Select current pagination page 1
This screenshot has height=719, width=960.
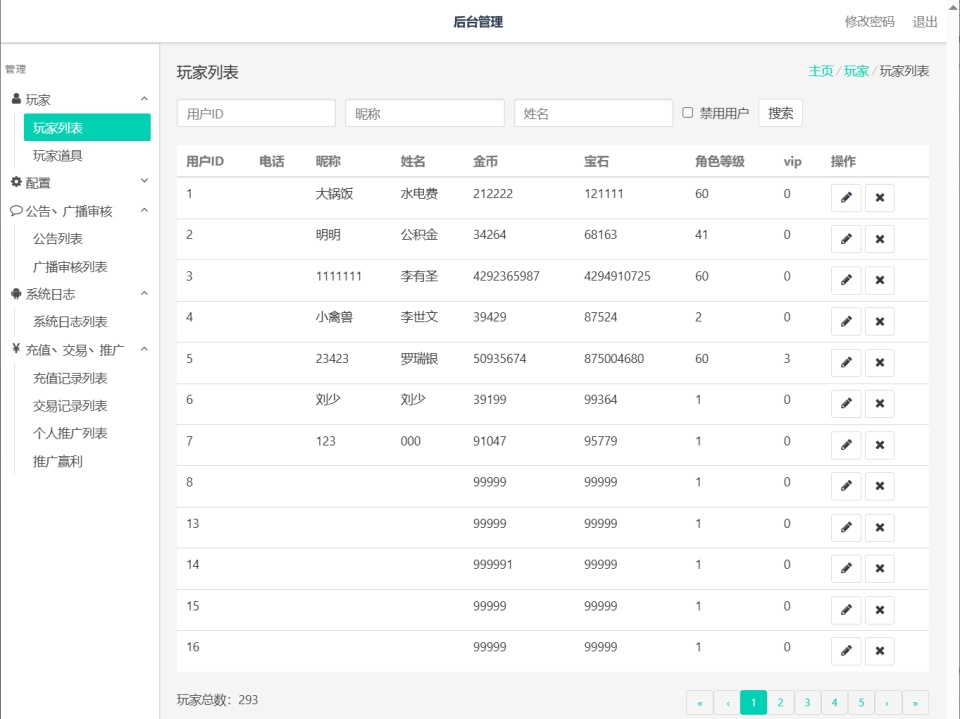pos(754,702)
